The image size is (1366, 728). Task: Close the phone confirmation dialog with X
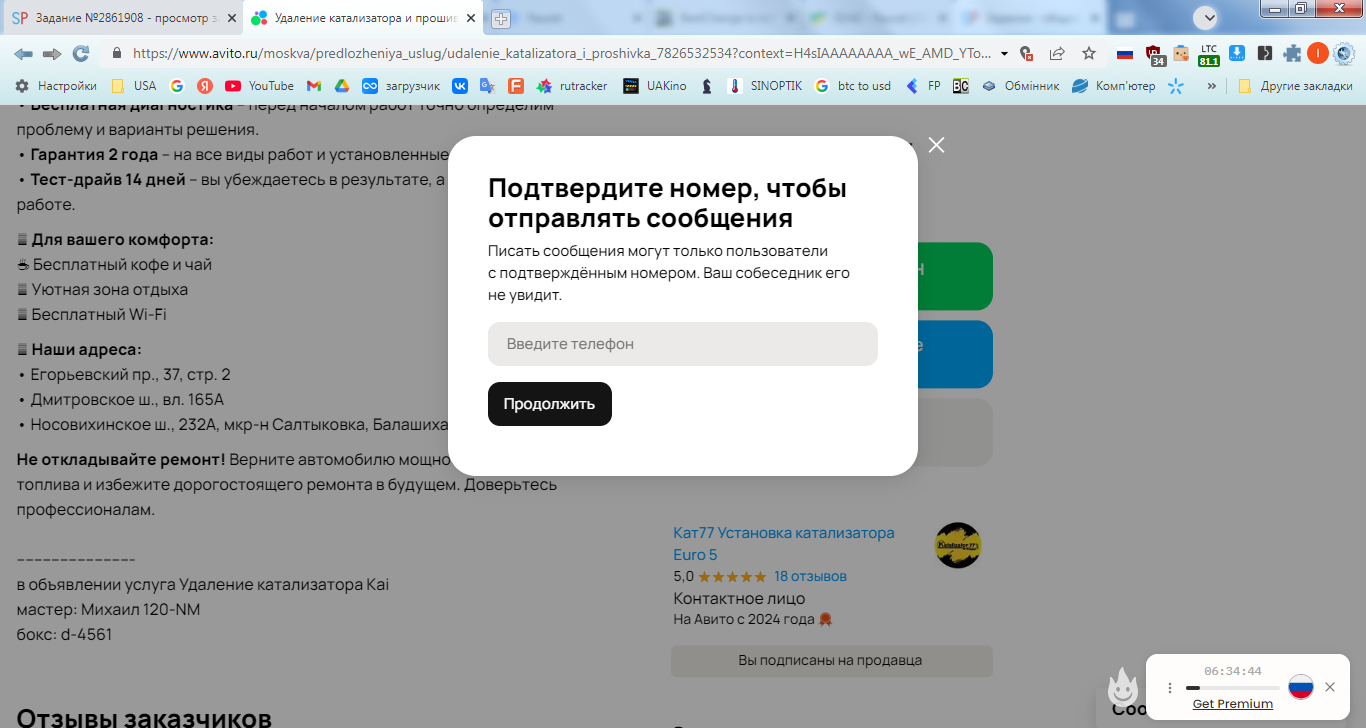point(936,145)
